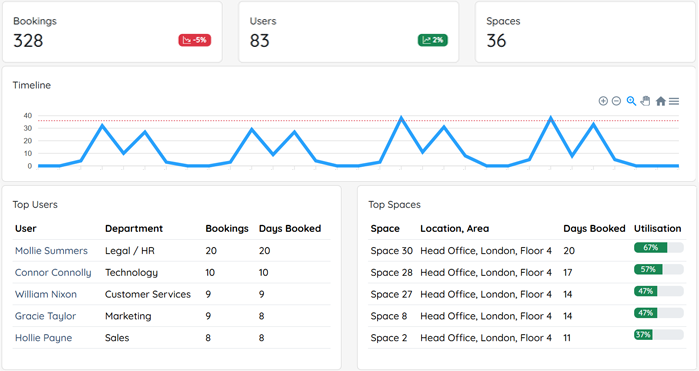Select the magnifier selection zoom tool
Viewport: 699px width, 371px height.
tap(631, 101)
